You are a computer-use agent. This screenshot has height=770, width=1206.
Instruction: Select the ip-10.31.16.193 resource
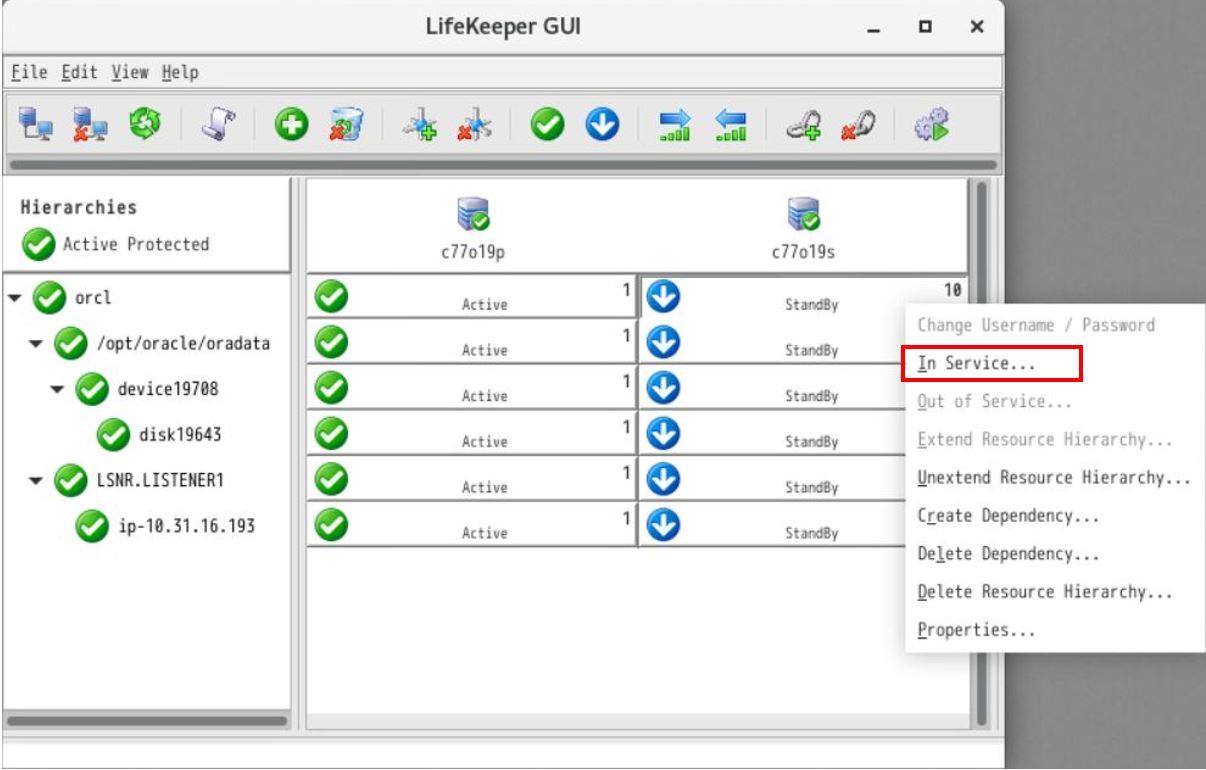186,526
